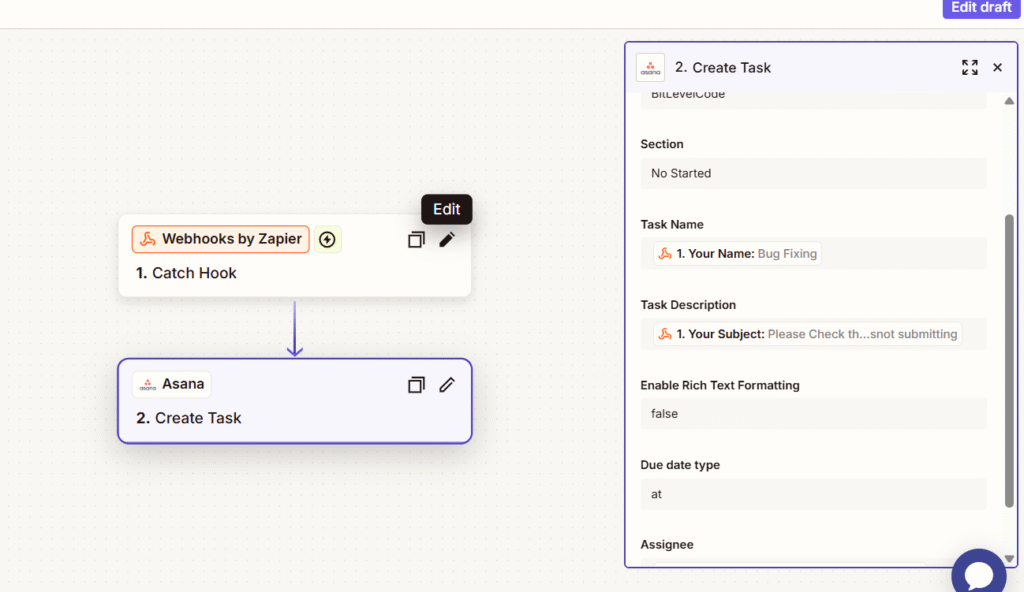1024x592 pixels.
Task: Click the Enable Rich Text Formatting field showing false
Action: click(x=813, y=414)
